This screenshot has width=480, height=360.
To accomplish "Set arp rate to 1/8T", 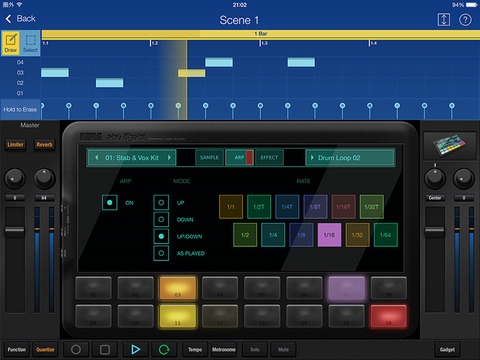I will point(315,207).
